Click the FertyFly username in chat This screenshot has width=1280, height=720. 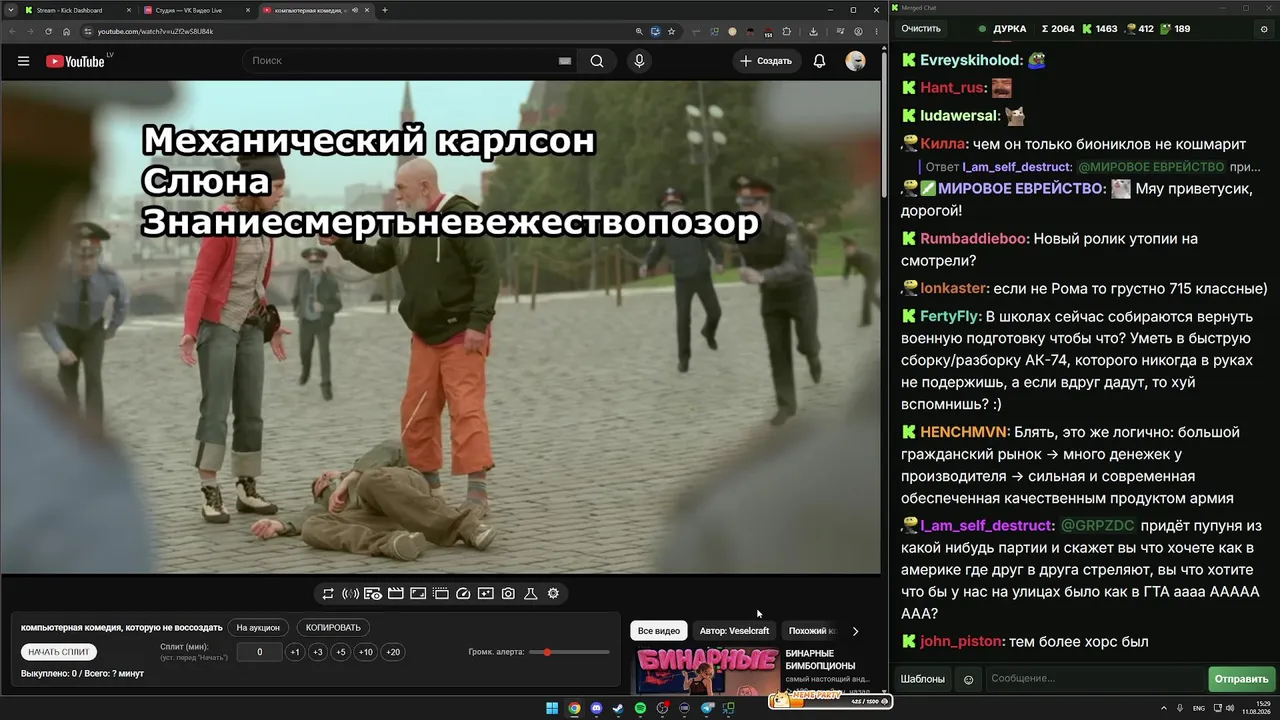(951, 317)
